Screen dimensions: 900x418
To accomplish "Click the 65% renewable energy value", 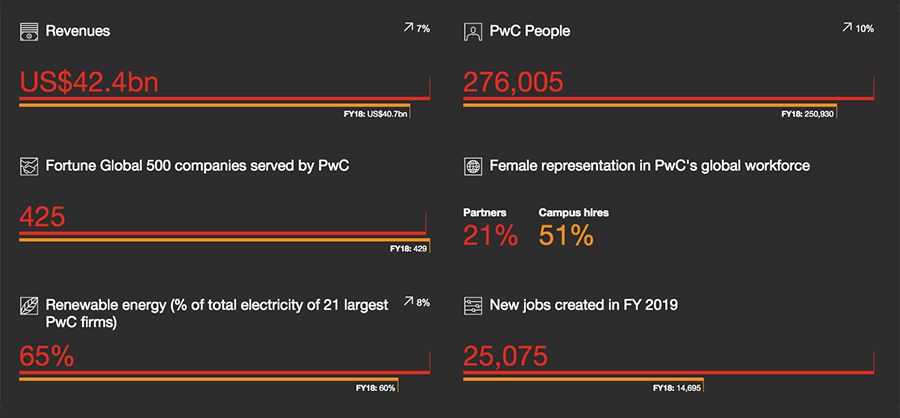I will (46, 357).
